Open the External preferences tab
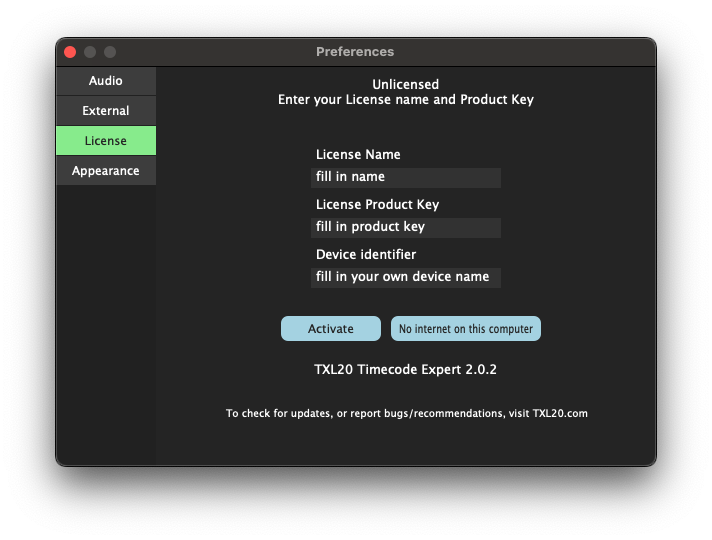Image resolution: width=712 pixels, height=540 pixels. (x=106, y=111)
